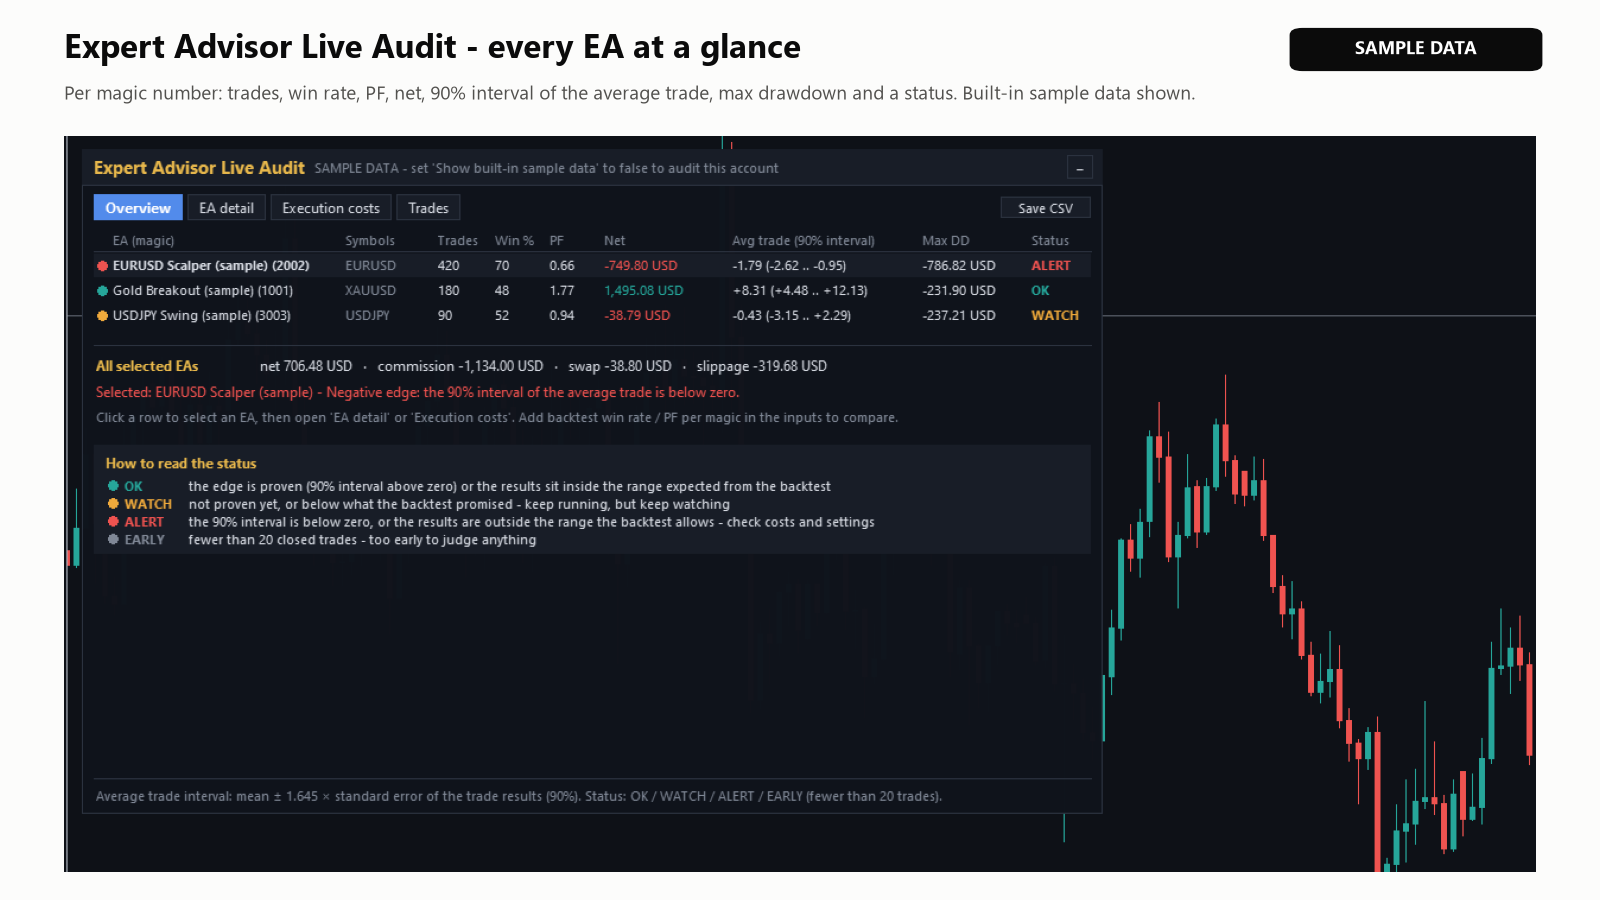This screenshot has height=900, width=1600.
Task: Click the Status column header
Action: tap(1050, 241)
